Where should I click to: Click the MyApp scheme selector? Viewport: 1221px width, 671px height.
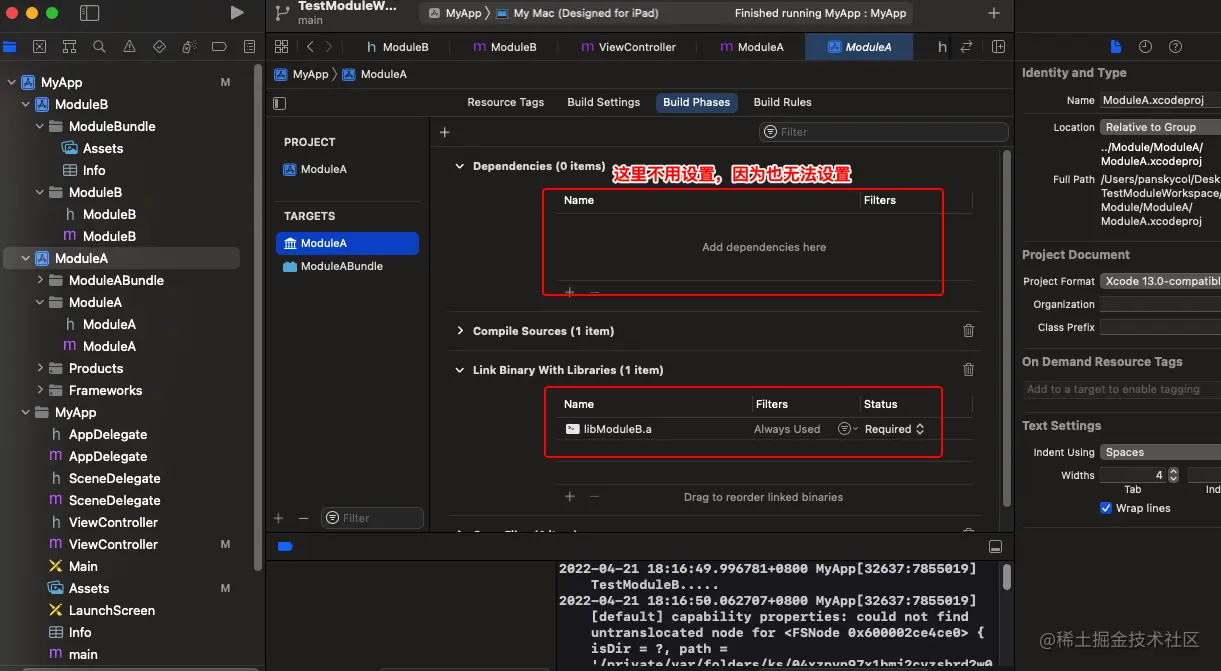tap(455, 13)
